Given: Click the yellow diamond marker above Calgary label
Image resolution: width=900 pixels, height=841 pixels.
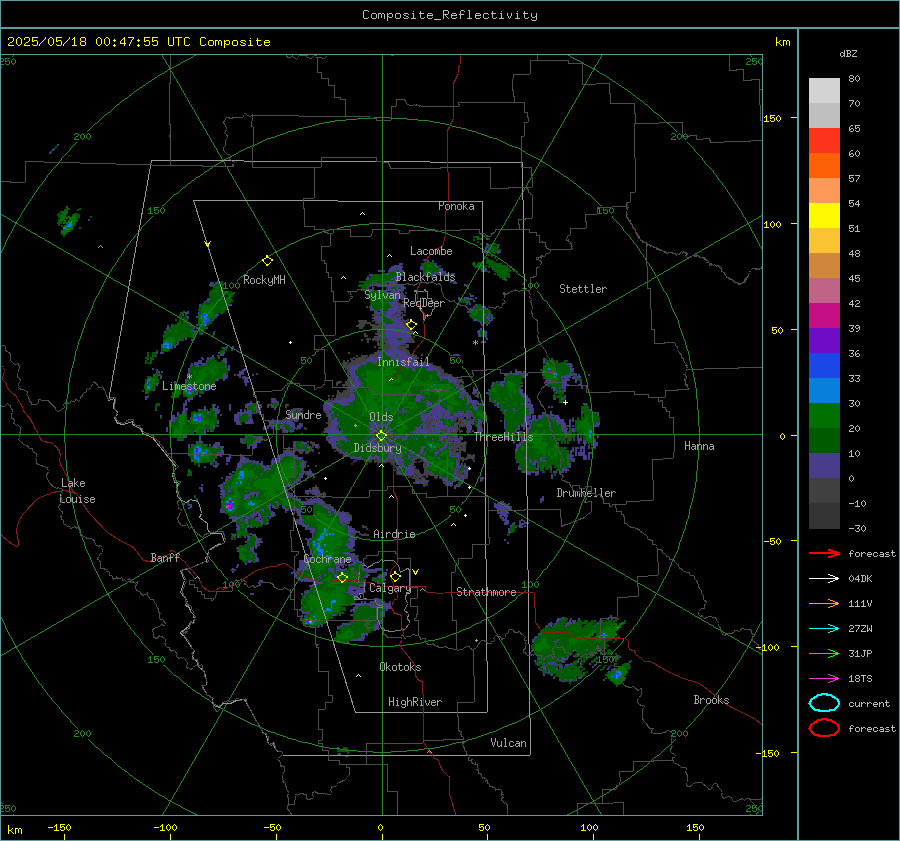Looking at the screenshot, I should click(x=395, y=576).
